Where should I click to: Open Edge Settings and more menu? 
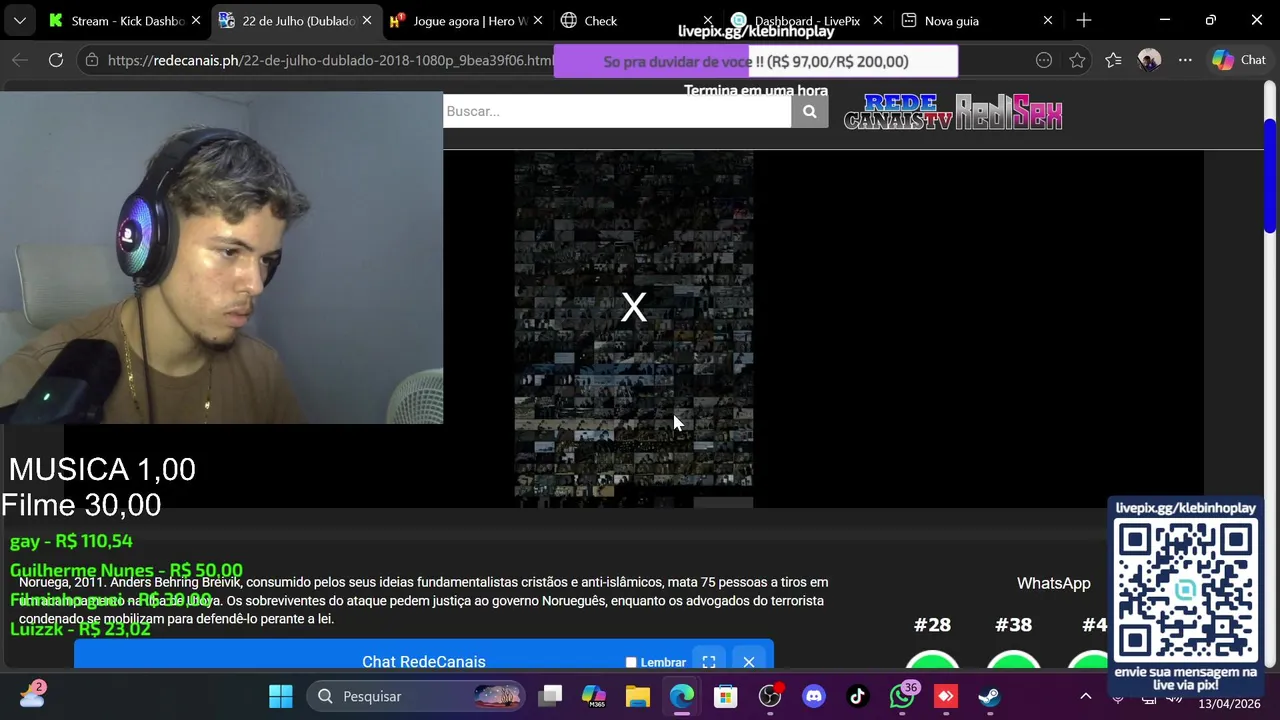click(x=1185, y=60)
